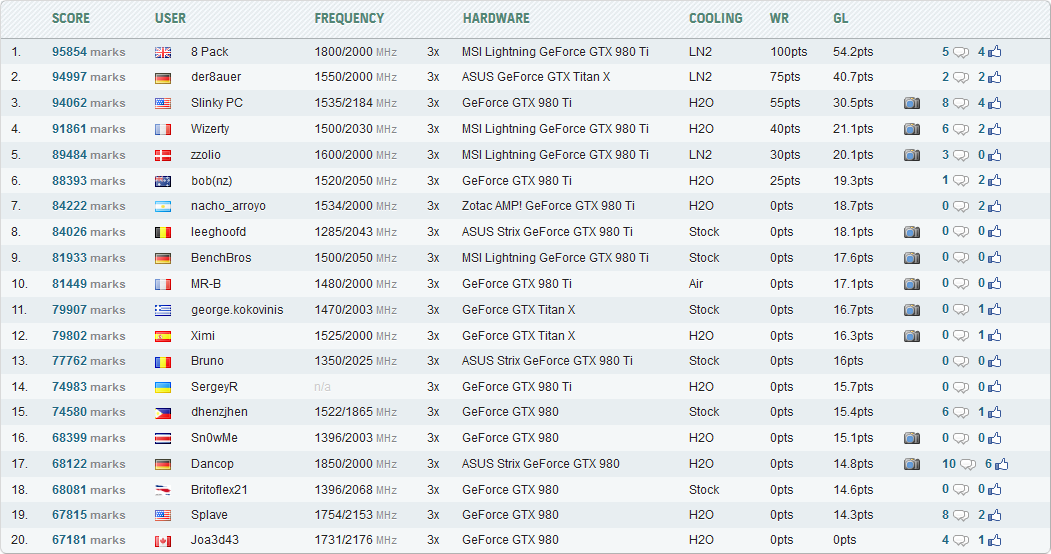The image size is (1051, 554).
Task: Open the 94997 marks score link
Action: 88,77
